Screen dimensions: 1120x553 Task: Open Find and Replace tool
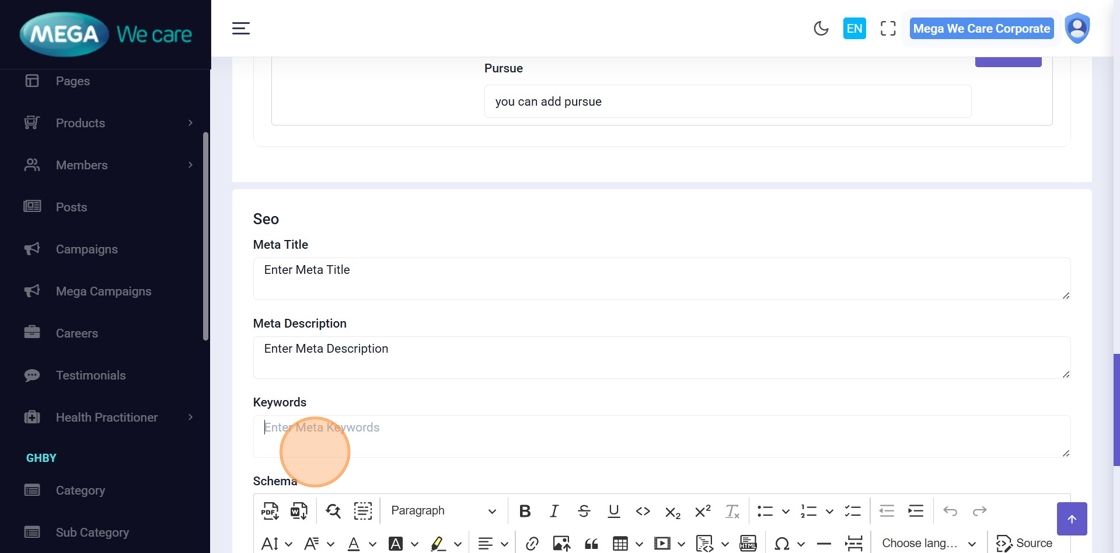(x=333, y=511)
